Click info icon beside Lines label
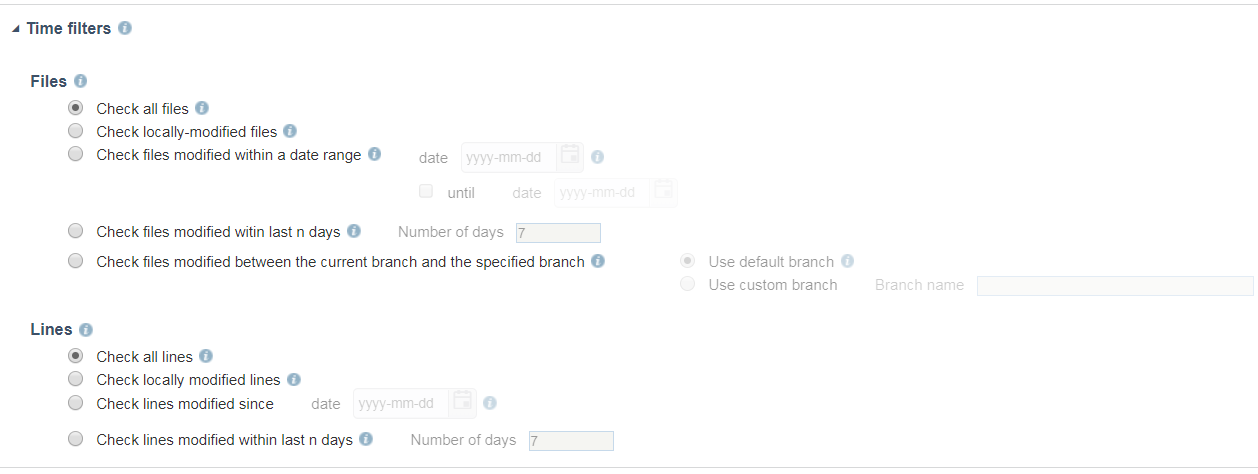The width and height of the screenshot is (1258, 474). (x=86, y=330)
